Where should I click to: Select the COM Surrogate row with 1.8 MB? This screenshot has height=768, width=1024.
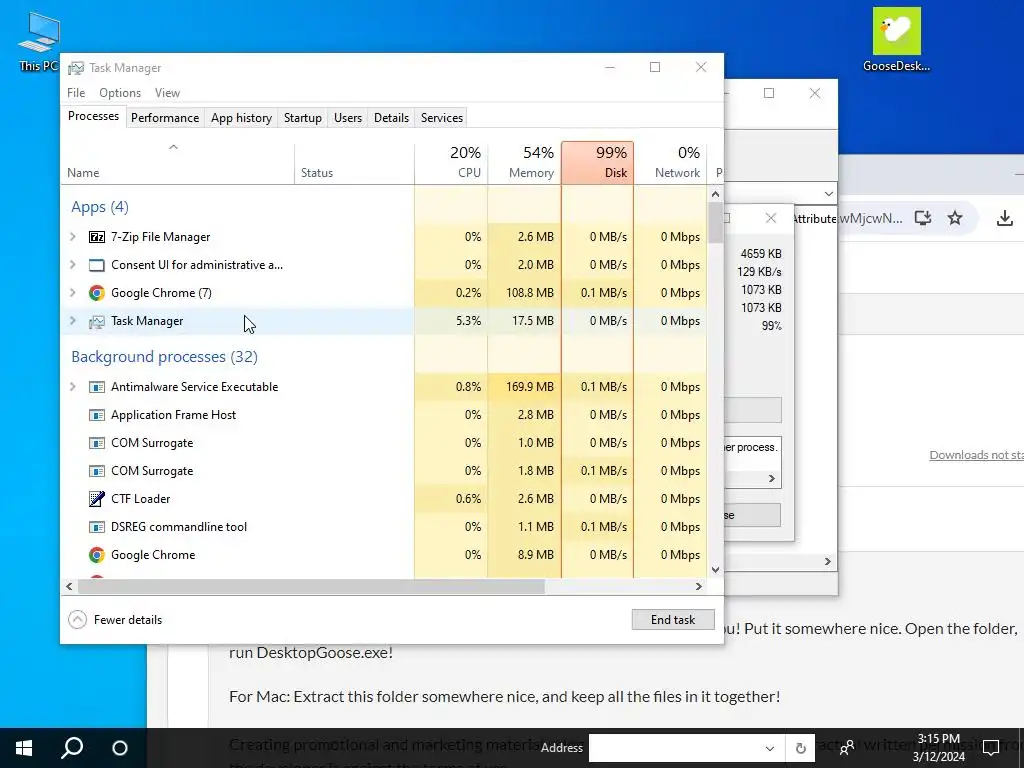[x=384, y=471]
